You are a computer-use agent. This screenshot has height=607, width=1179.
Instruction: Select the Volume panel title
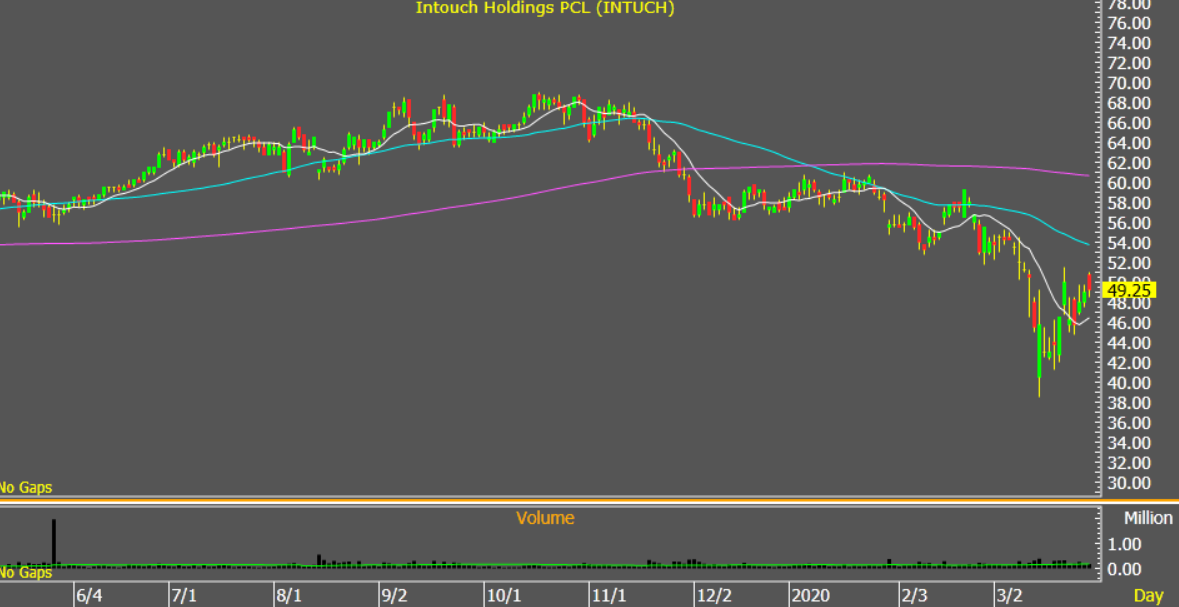(545, 518)
